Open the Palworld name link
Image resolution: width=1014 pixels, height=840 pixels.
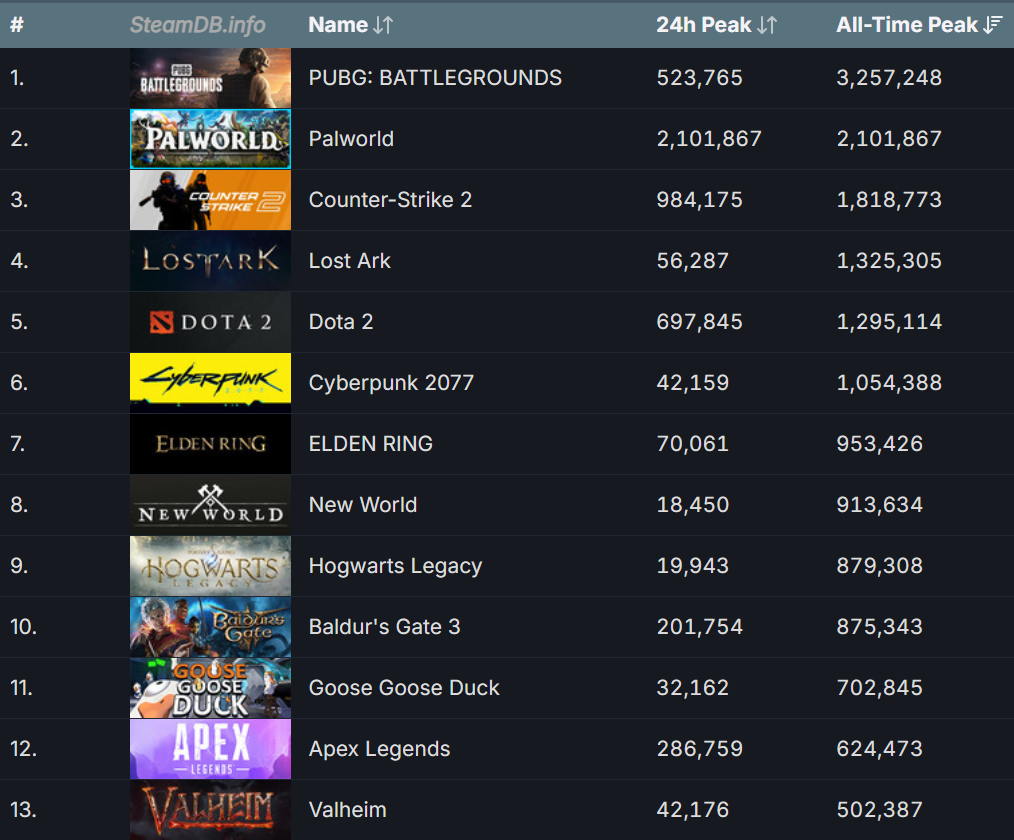pyautogui.click(x=351, y=138)
